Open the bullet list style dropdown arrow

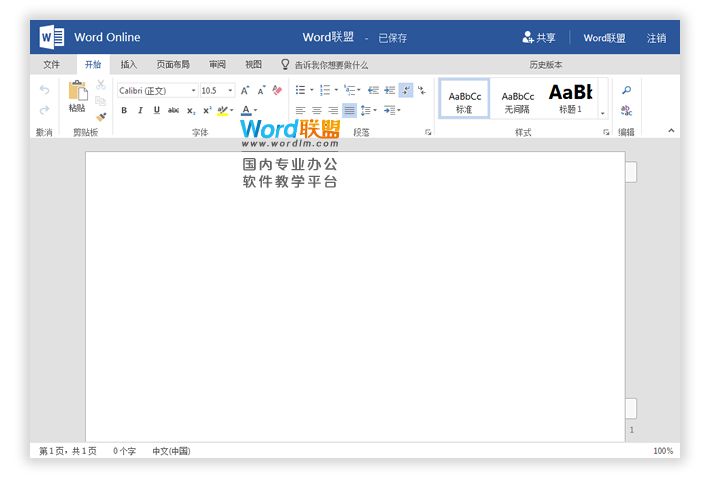click(312, 90)
